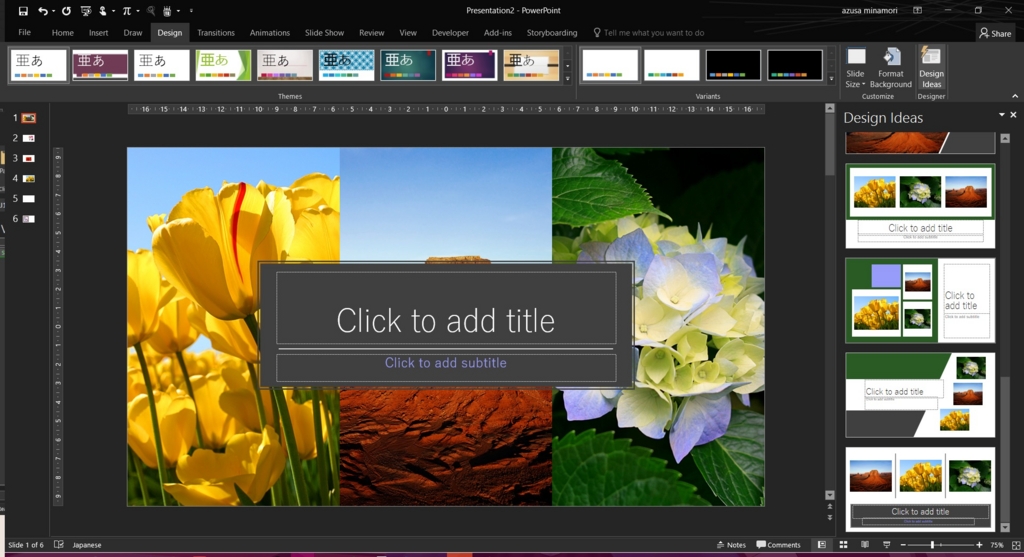Open the Developer tab
1024x557 pixels.
point(450,33)
